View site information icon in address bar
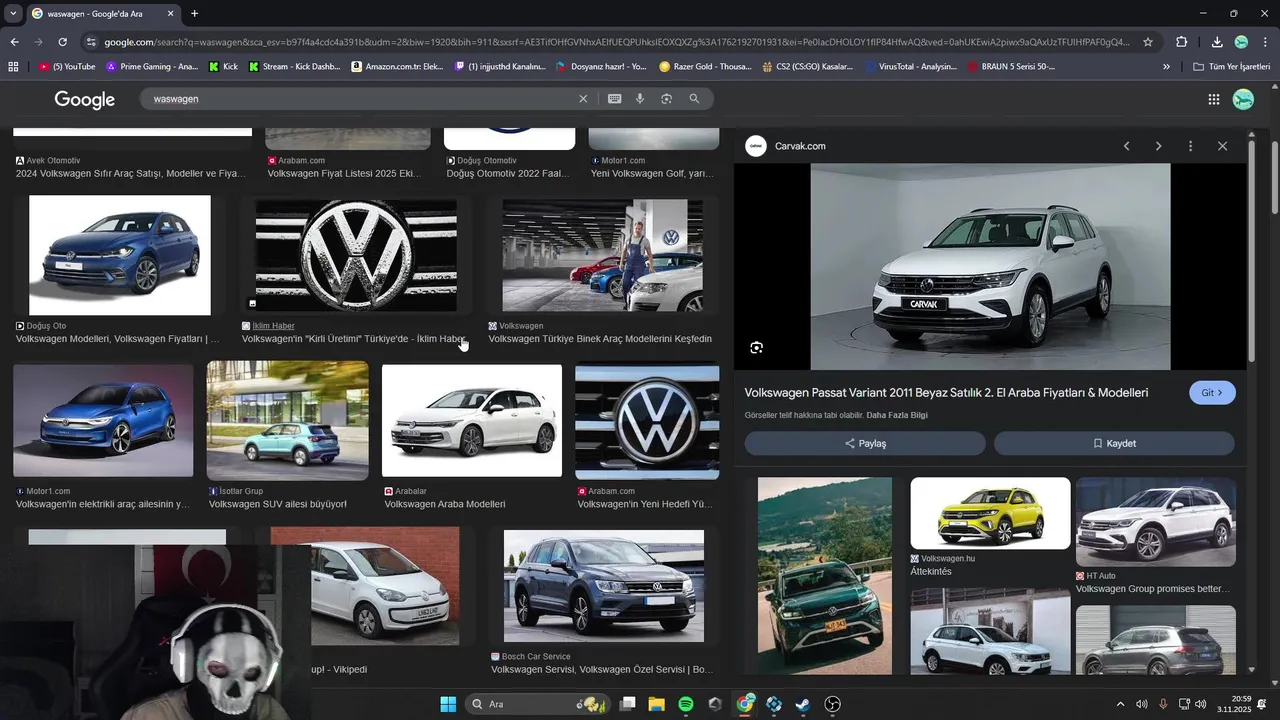This screenshot has height=720, width=1280. click(x=91, y=42)
